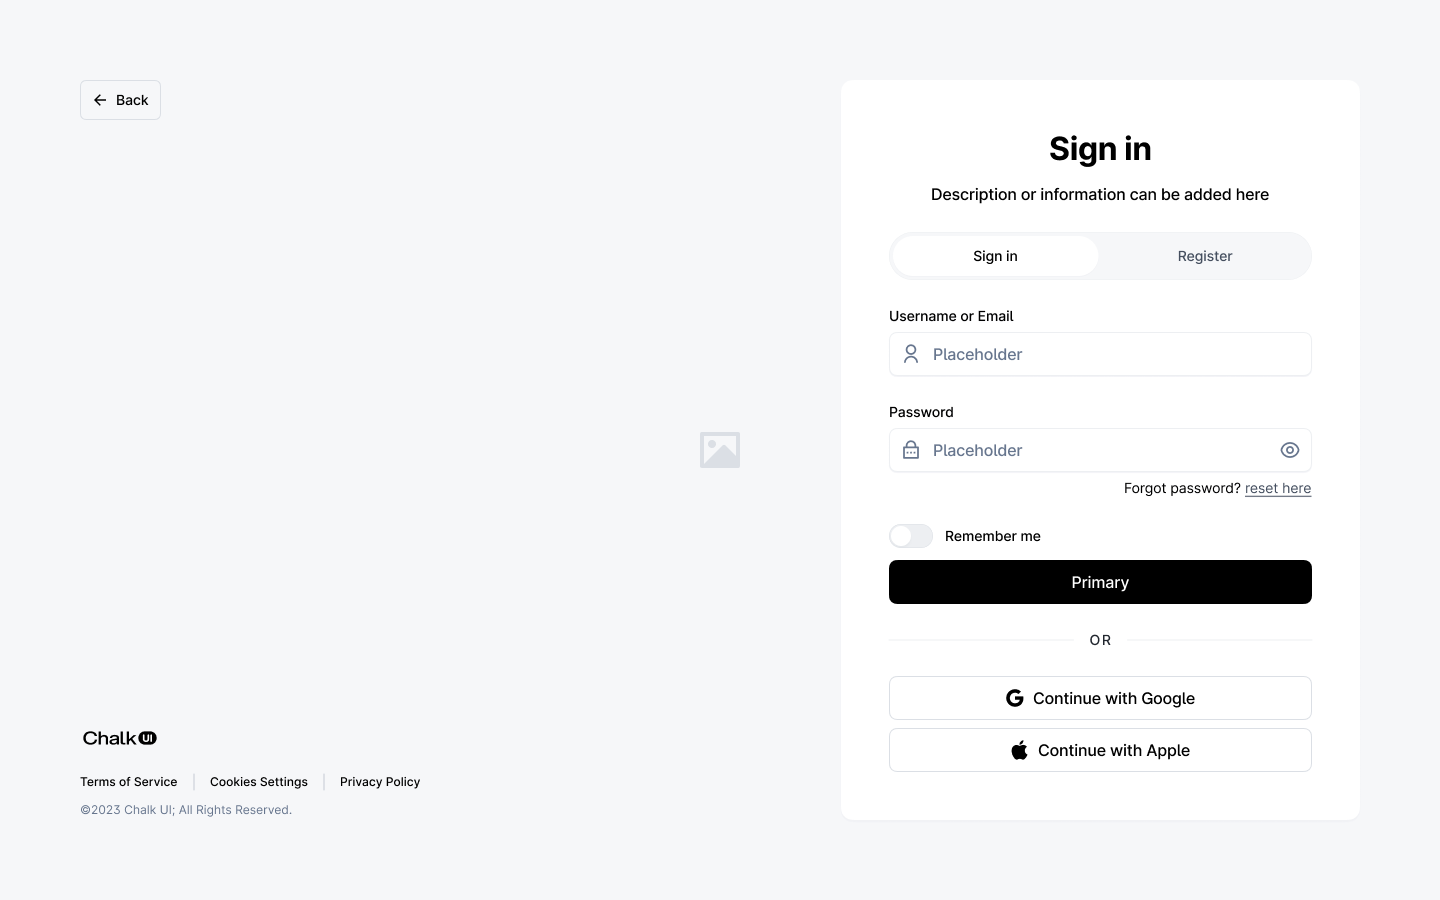Click the padlock icon in password field
This screenshot has width=1440, height=900.
[x=910, y=450]
